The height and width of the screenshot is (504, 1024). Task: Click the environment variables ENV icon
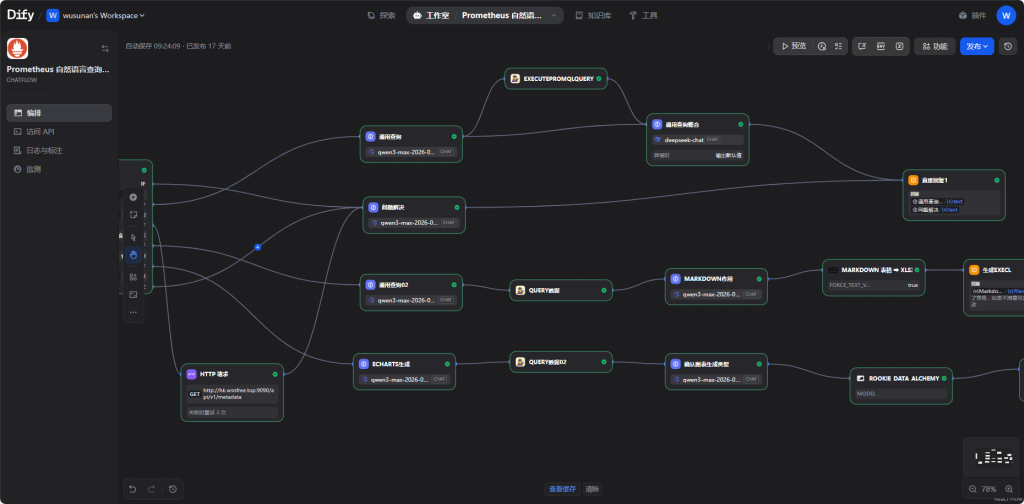point(879,46)
